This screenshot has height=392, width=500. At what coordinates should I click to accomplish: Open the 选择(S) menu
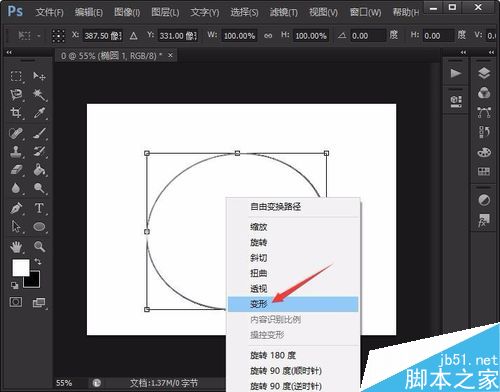(x=244, y=13)
